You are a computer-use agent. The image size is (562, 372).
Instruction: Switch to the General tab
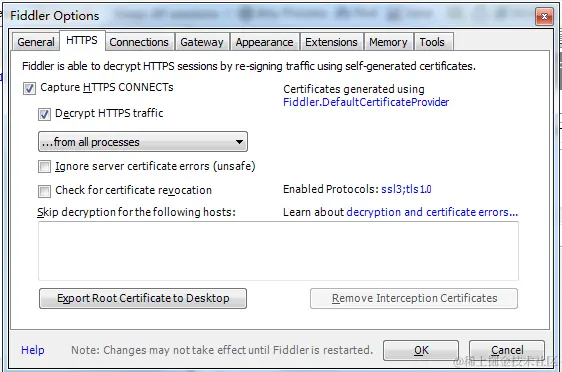(36, 42)
